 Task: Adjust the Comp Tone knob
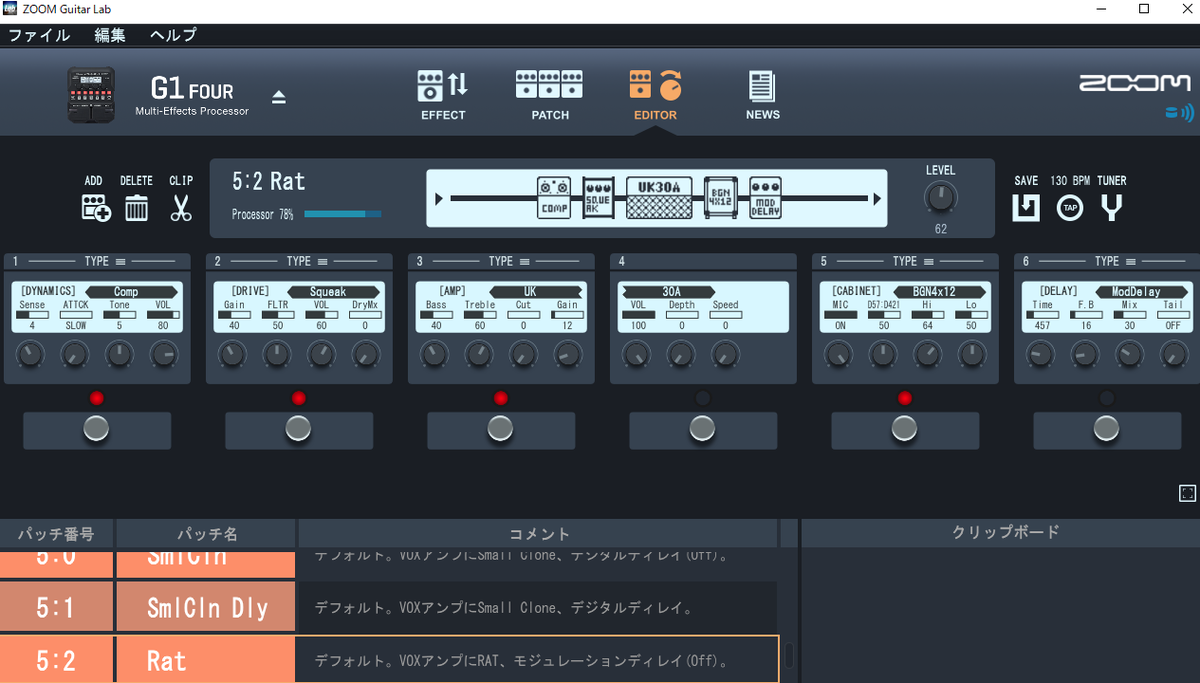point(120,353)
